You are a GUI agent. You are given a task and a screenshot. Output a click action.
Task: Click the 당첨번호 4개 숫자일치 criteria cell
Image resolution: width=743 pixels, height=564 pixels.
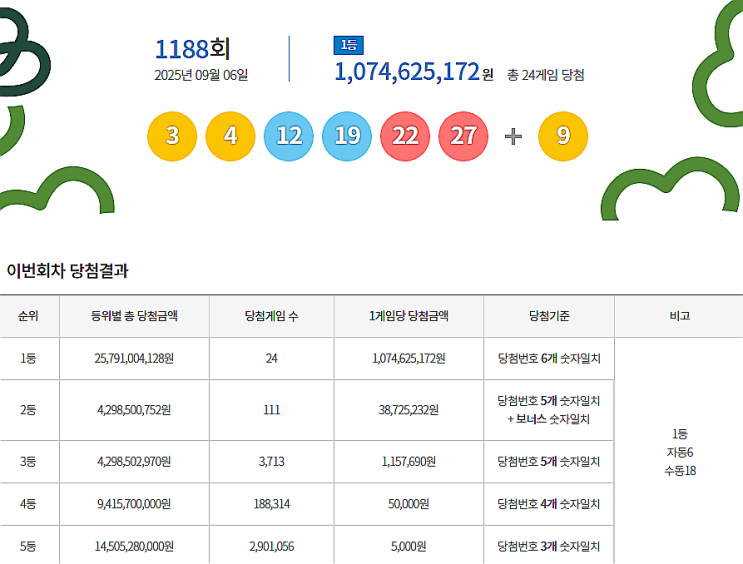(x=549, y=503)
